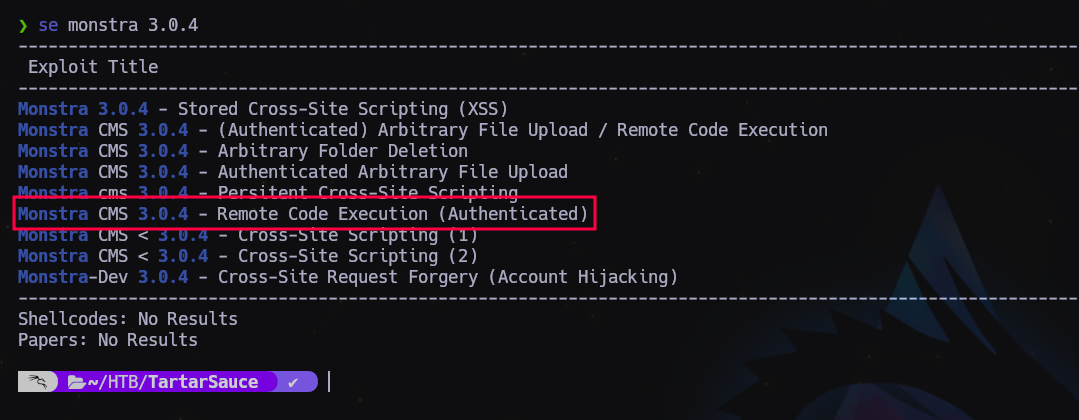Click the Cross-Site Scripting (2) result
The height and width of the screenshot is (420, 1079).
pyautogui.click(x=248, y=255)
